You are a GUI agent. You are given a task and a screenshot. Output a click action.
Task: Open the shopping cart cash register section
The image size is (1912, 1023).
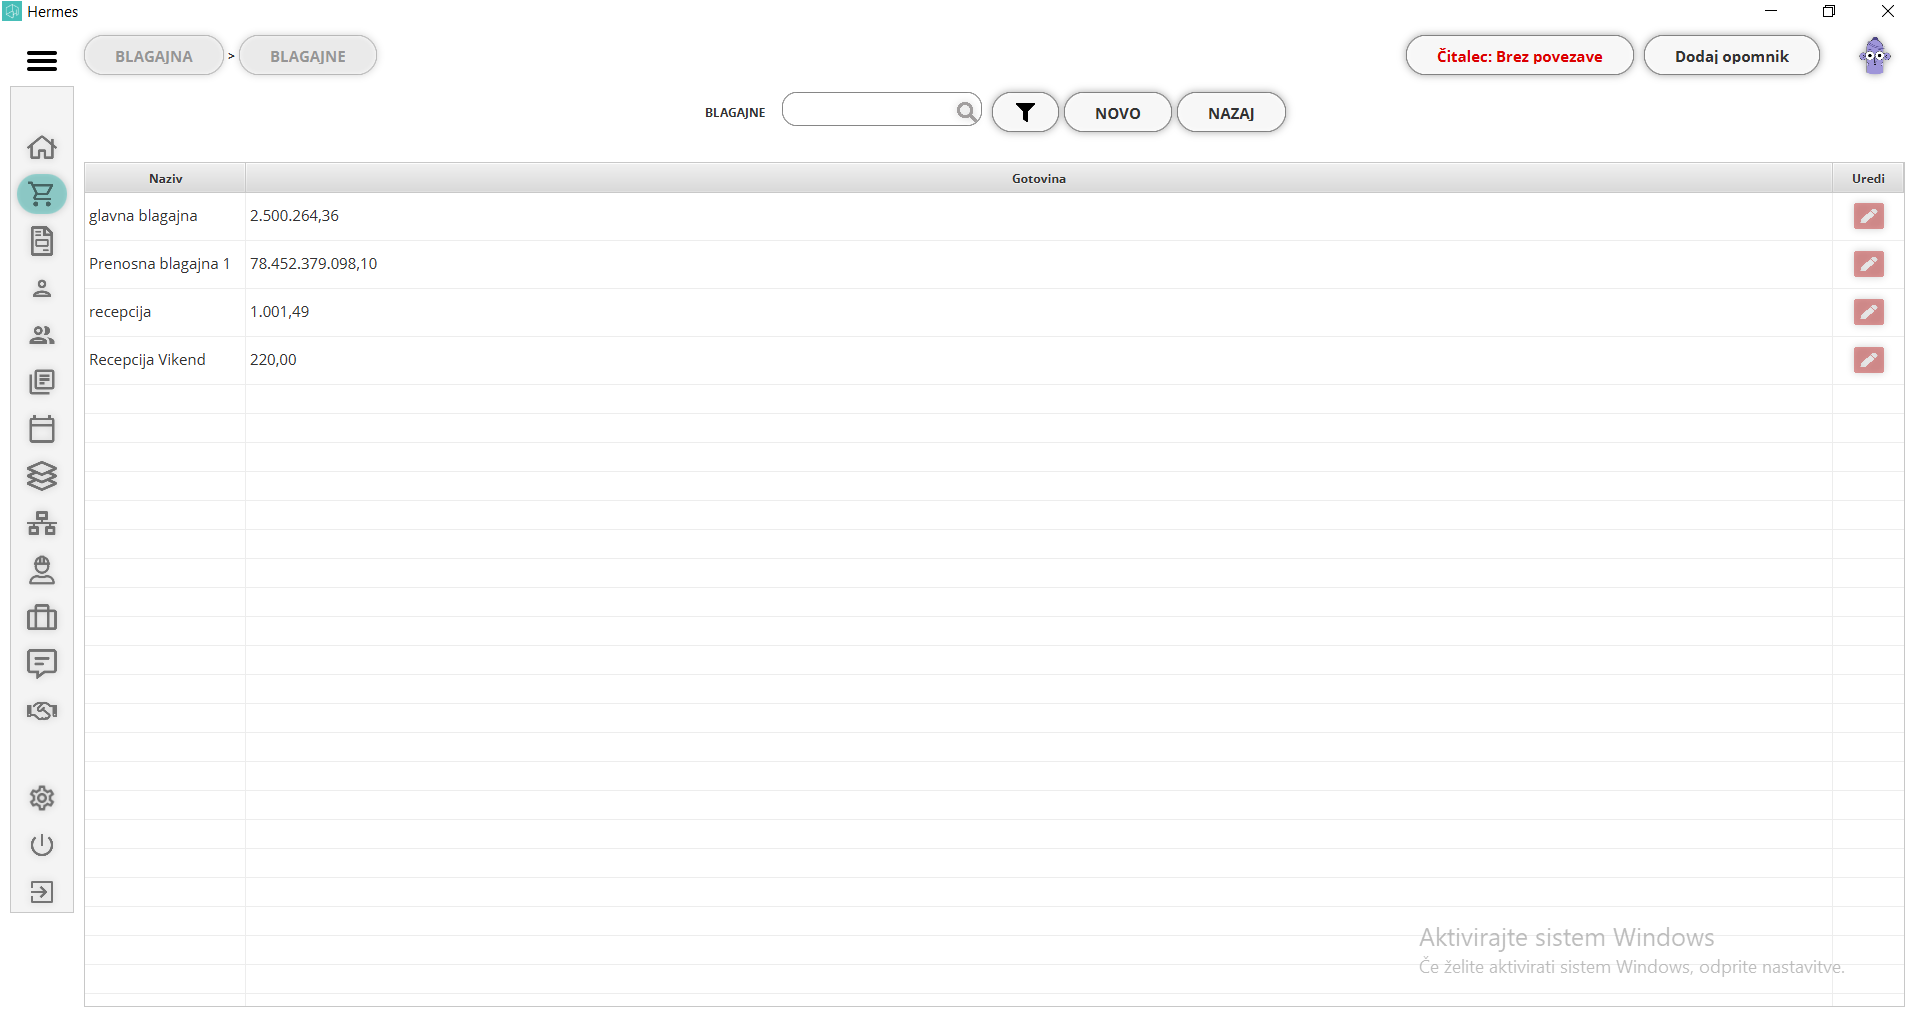[42, 194]
